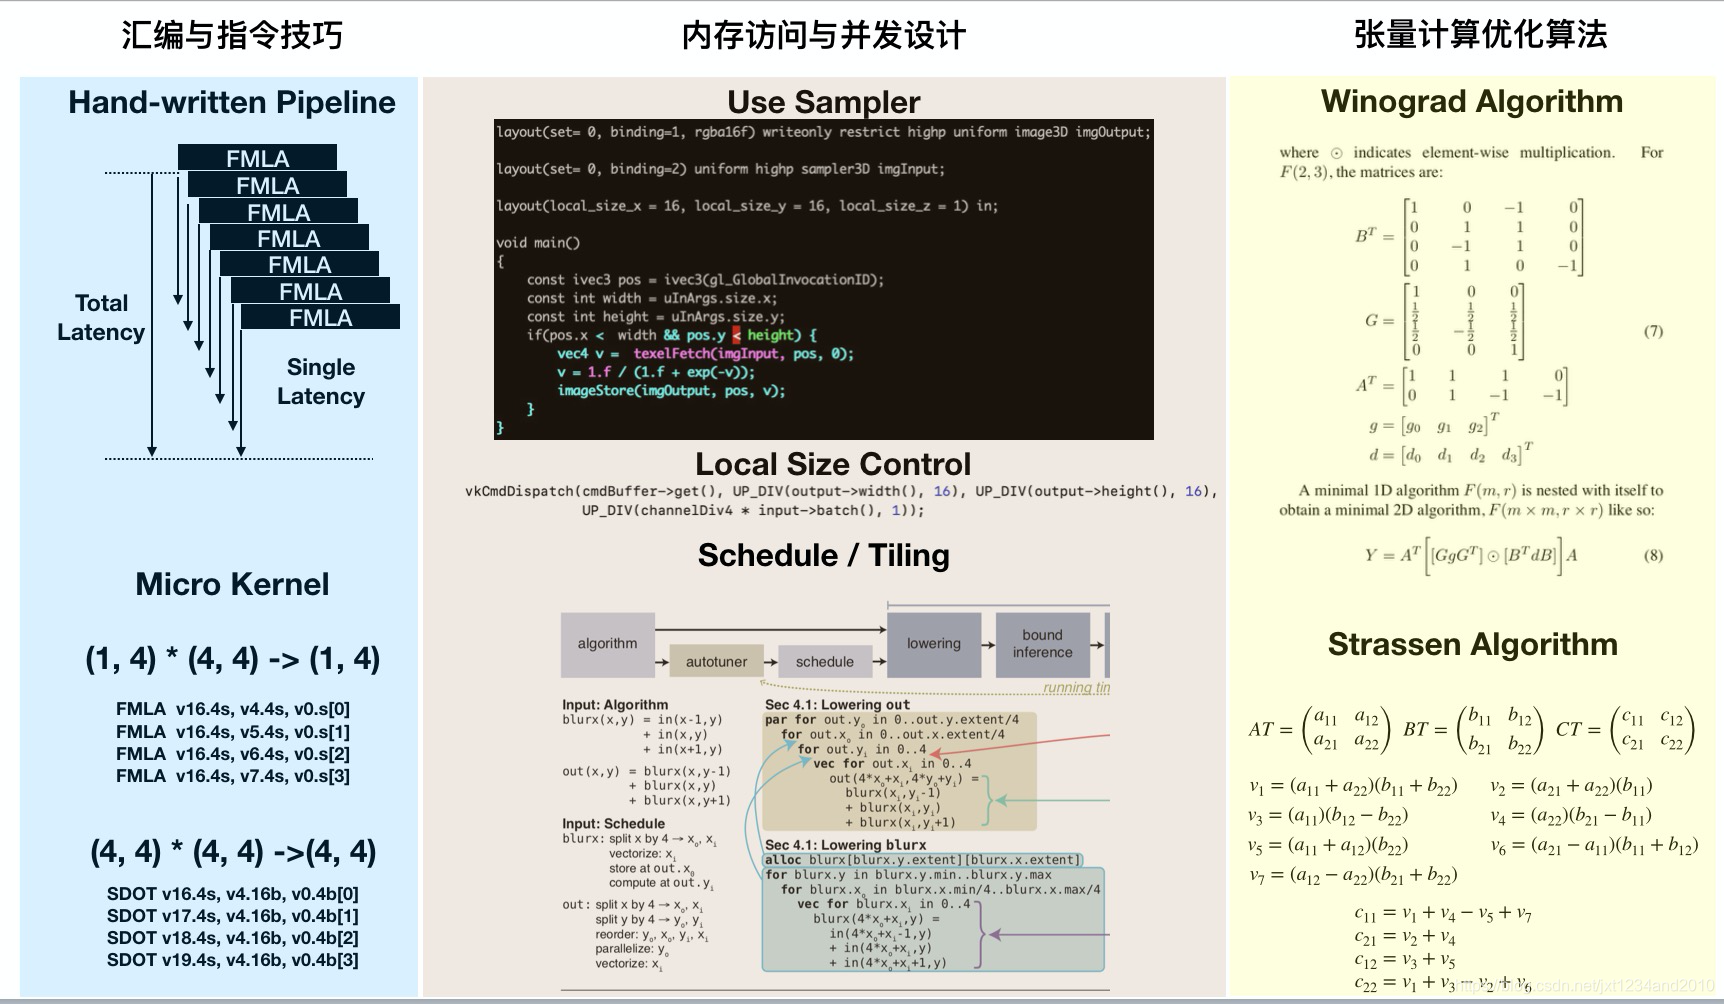This screenshot has width=1724, height=1004.
Task: Click the 'imageStore(imgOutput, pos, v);' line
Action: [x=671, y=391]
